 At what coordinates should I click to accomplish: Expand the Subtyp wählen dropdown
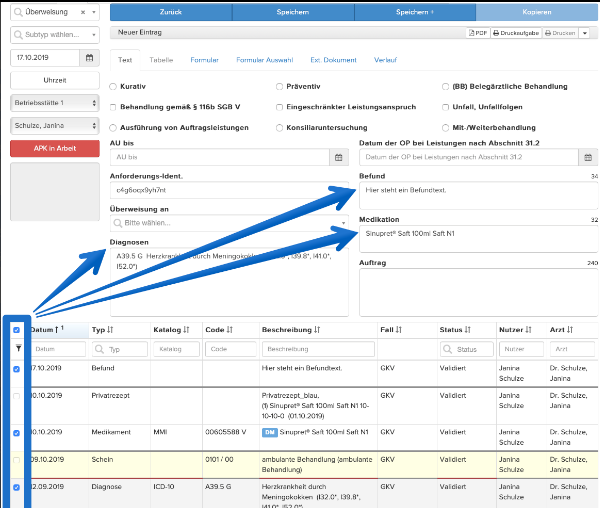pyautogui.click(x=55, y=35)
